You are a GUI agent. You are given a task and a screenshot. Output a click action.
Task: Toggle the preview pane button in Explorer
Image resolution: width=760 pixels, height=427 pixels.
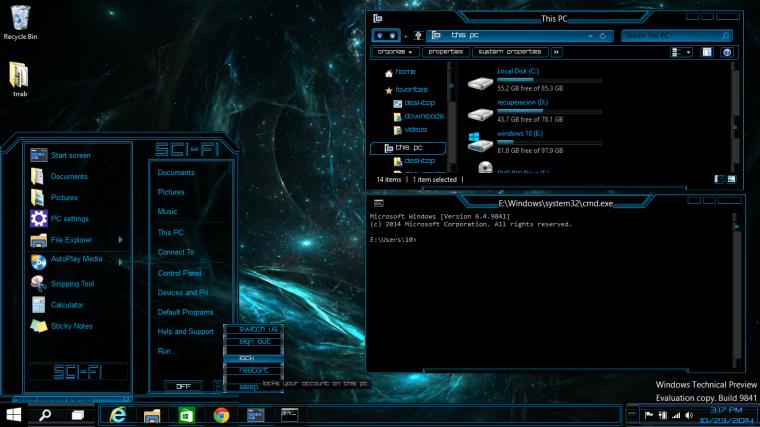click(707, 52)
